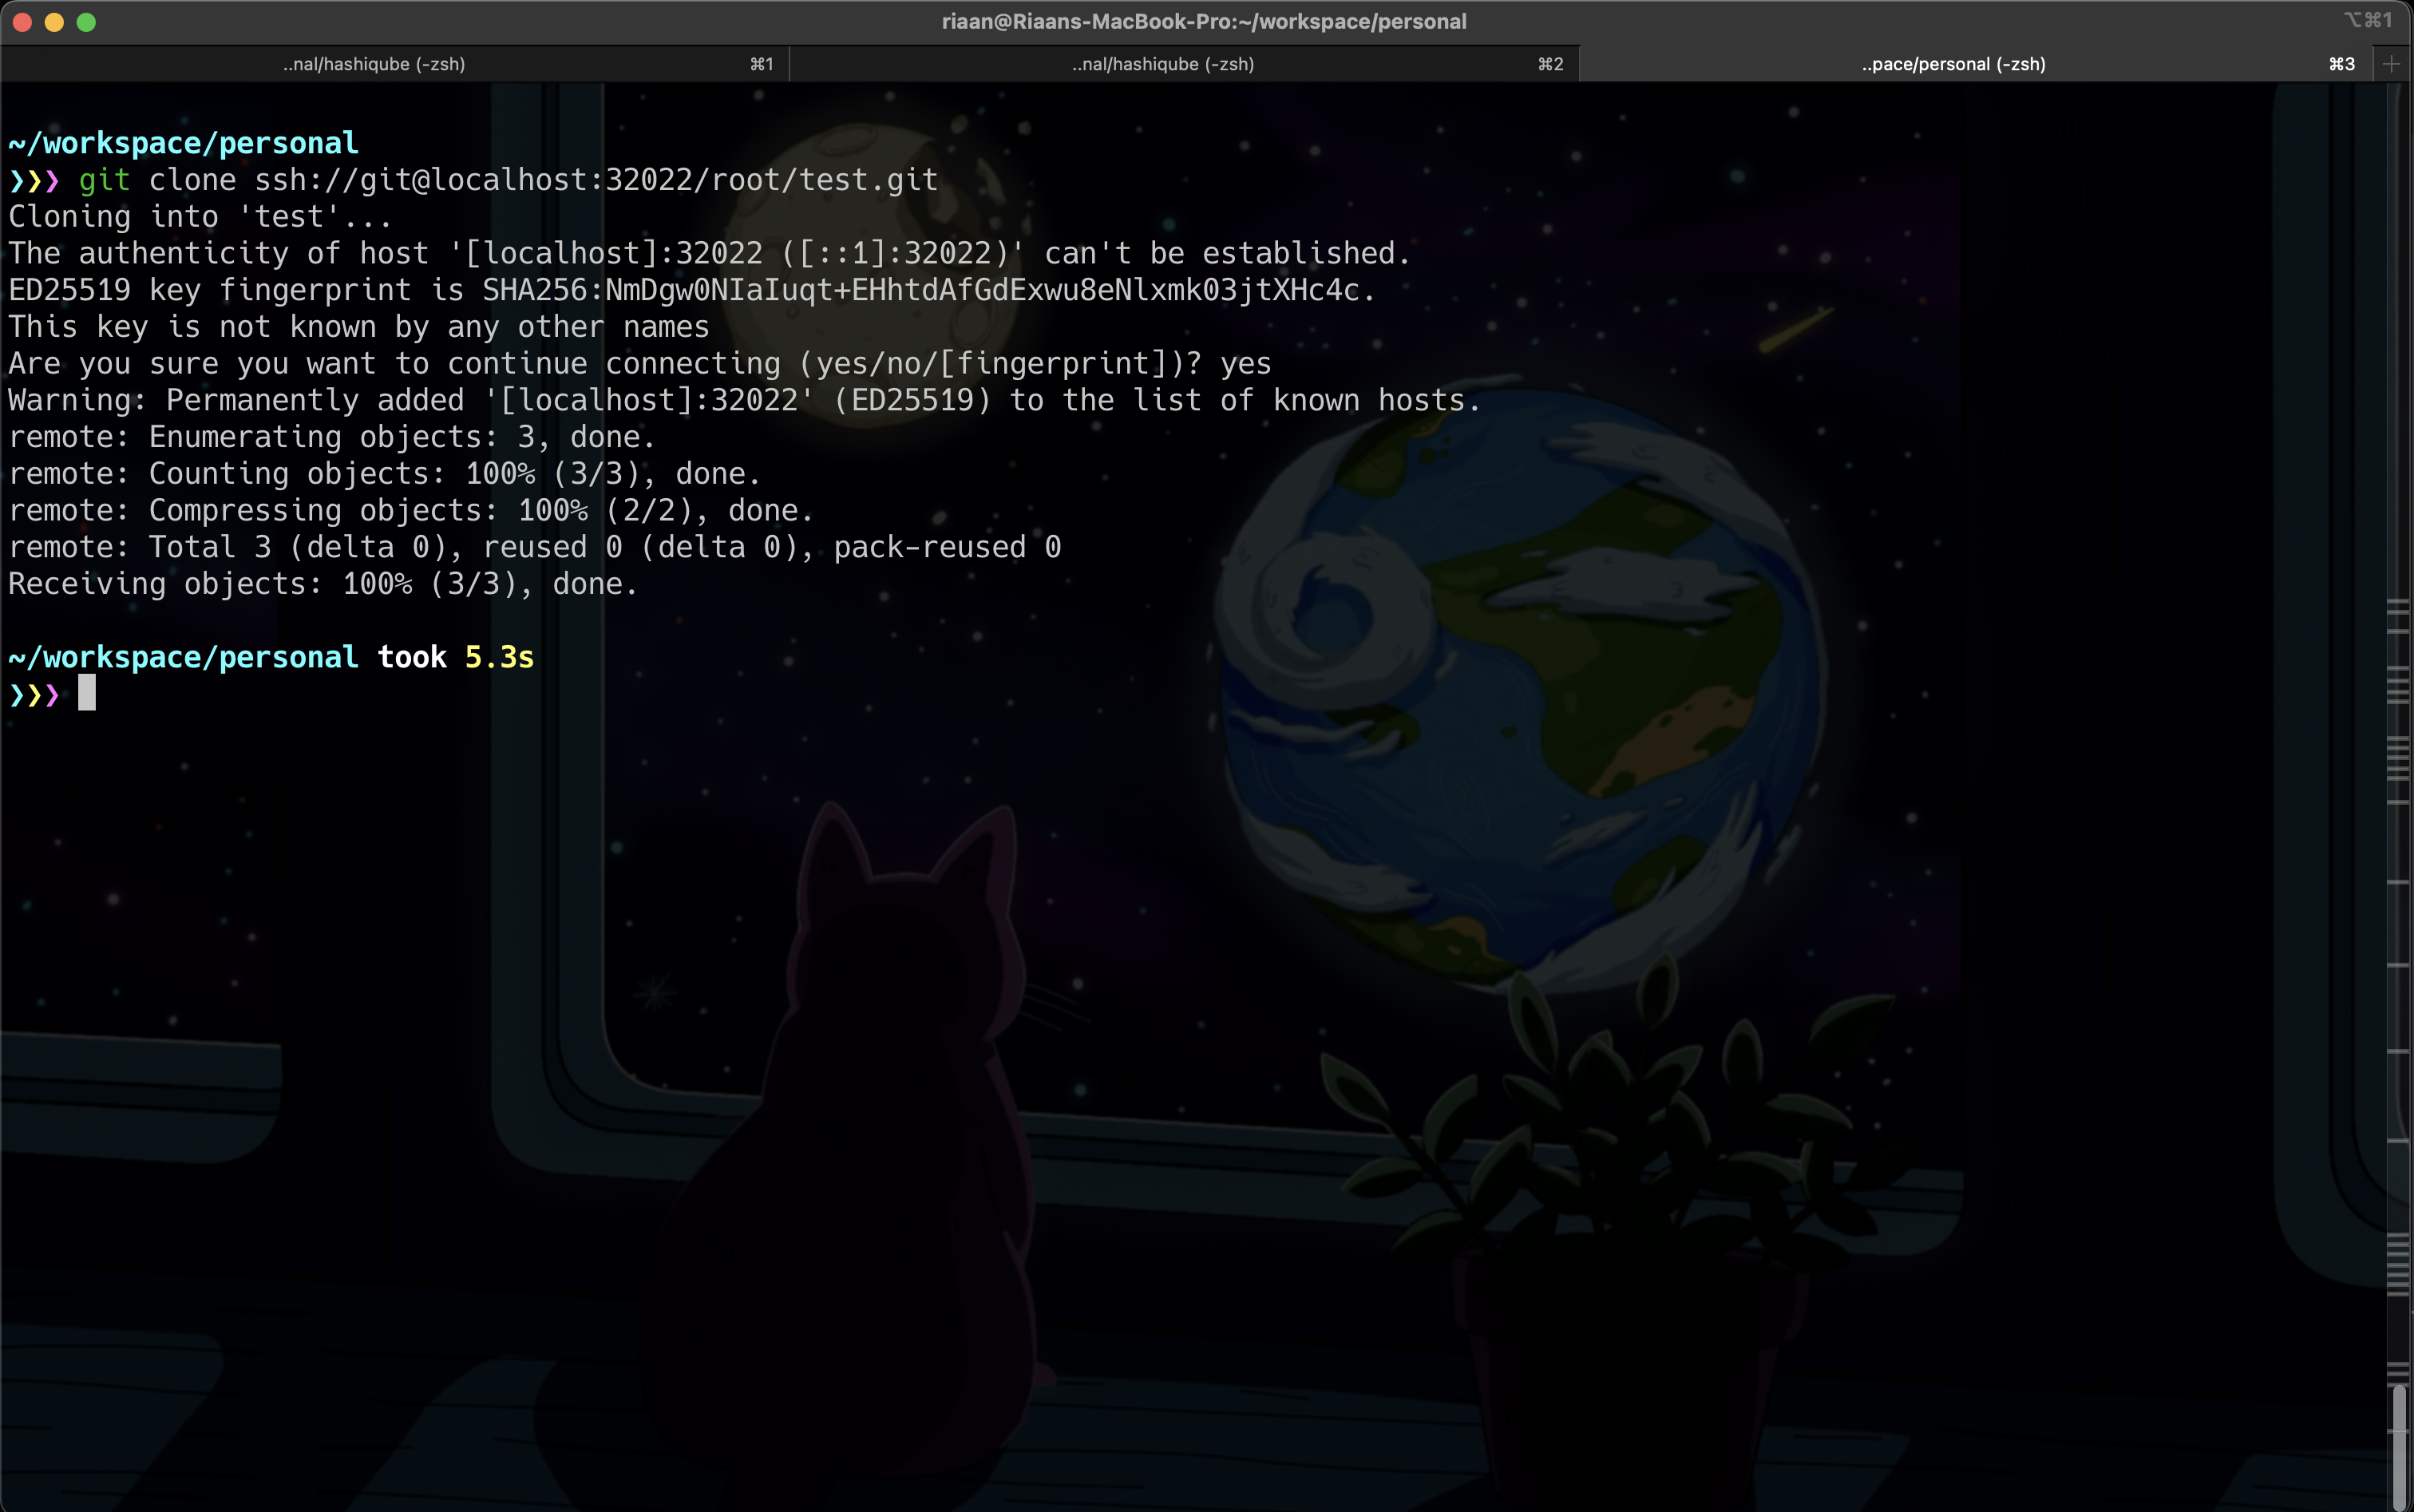
Task: Switch to second hashiqube tab marked ⌘2
Action: click(x=1184, y=64)
